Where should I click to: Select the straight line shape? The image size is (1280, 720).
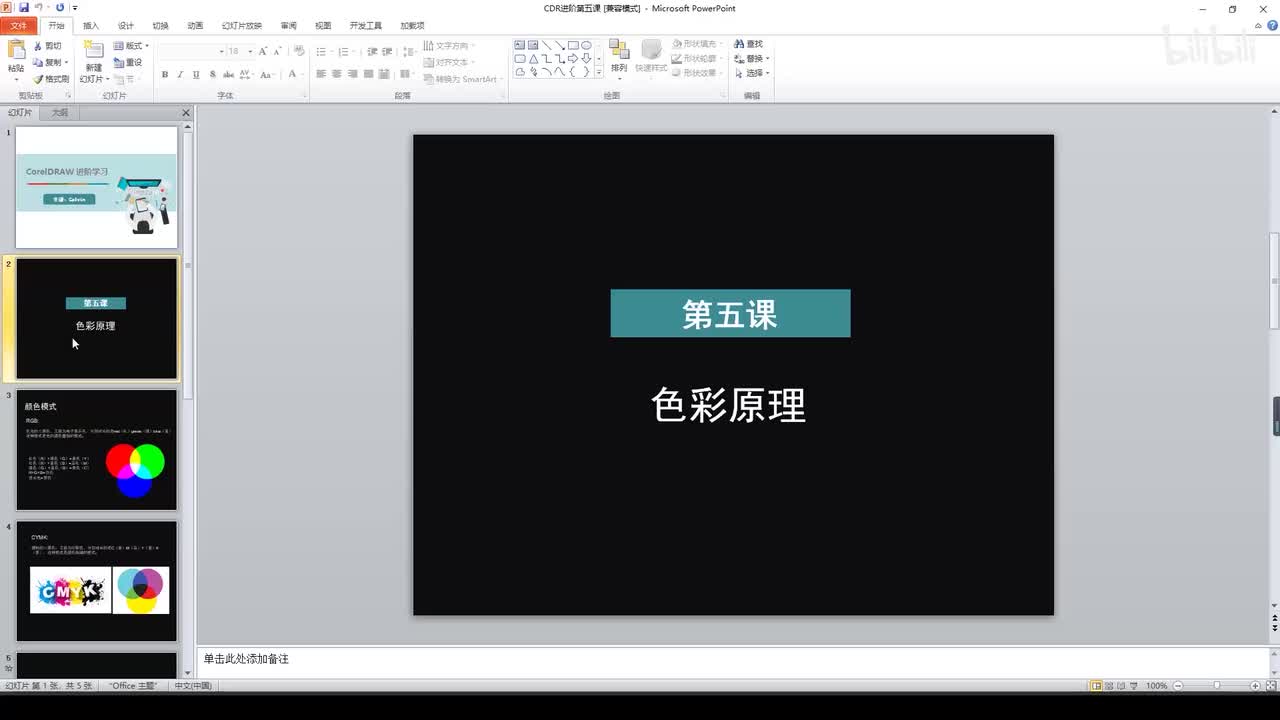[x=546, y=45]
